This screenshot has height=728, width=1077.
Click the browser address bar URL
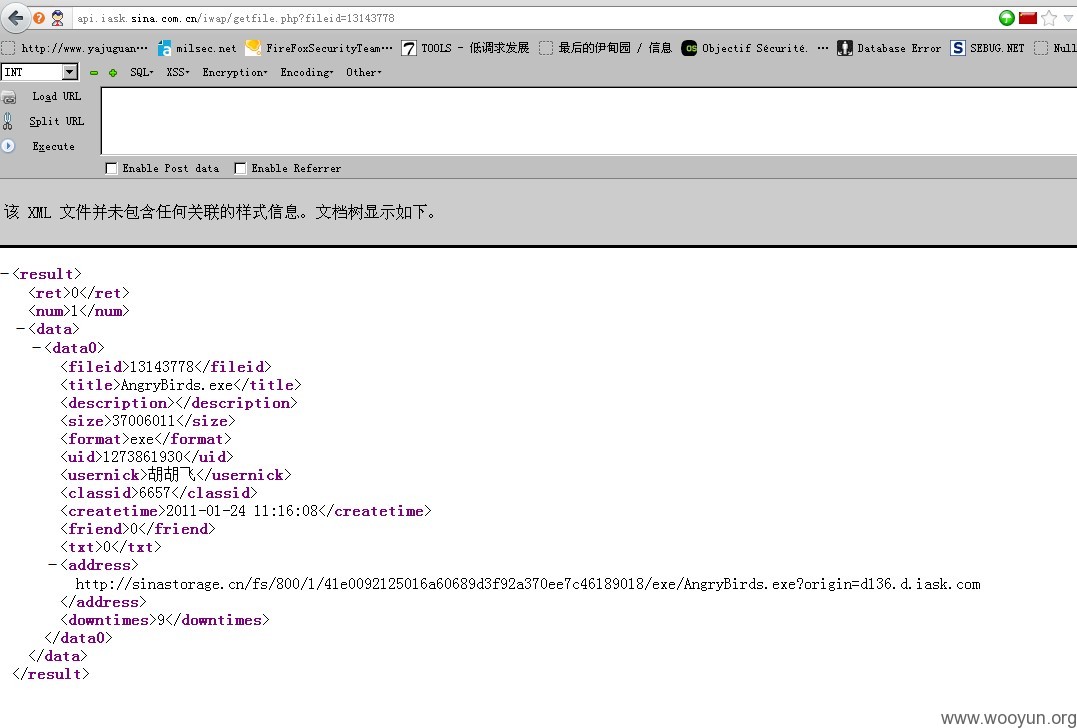coord(236,19)
